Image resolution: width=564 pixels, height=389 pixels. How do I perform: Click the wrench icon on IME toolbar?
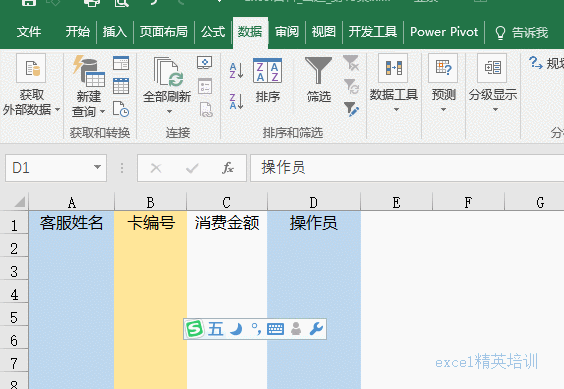point(316,329)
